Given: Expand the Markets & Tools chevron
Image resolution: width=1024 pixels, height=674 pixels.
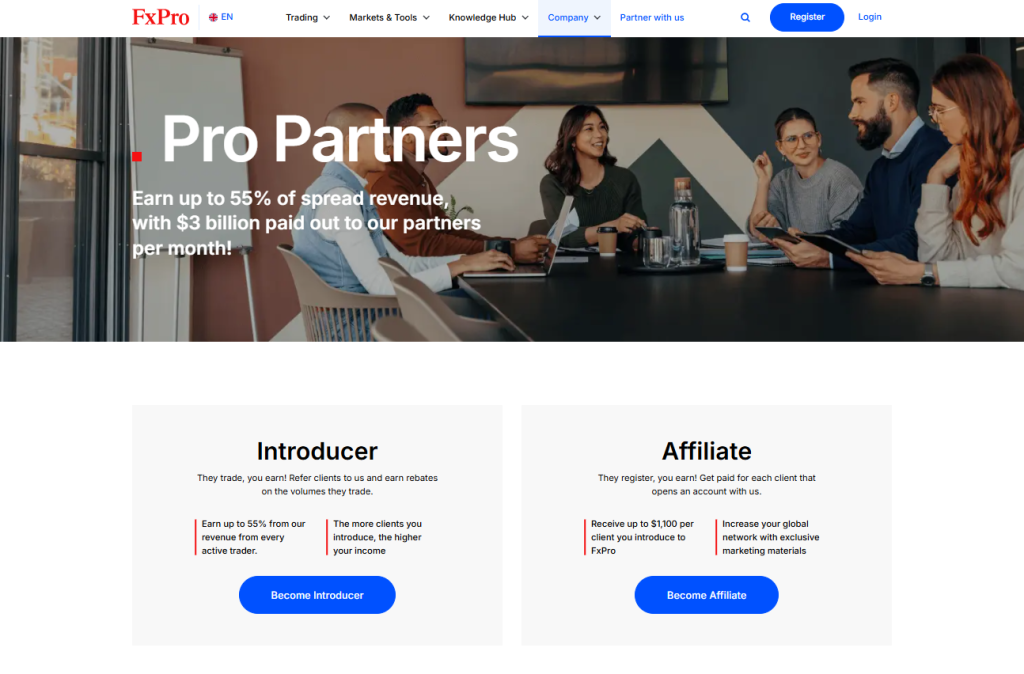Looking at the screenshot, I should pyautogui.click(x=426, y=18).
